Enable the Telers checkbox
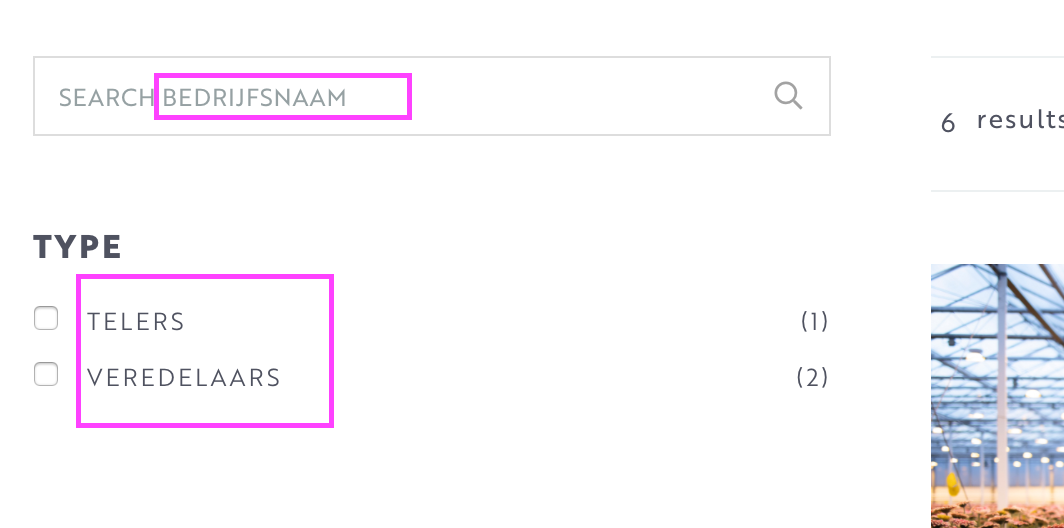The height and width of the screenshot is (528, 1064). (x=46, y=319)
